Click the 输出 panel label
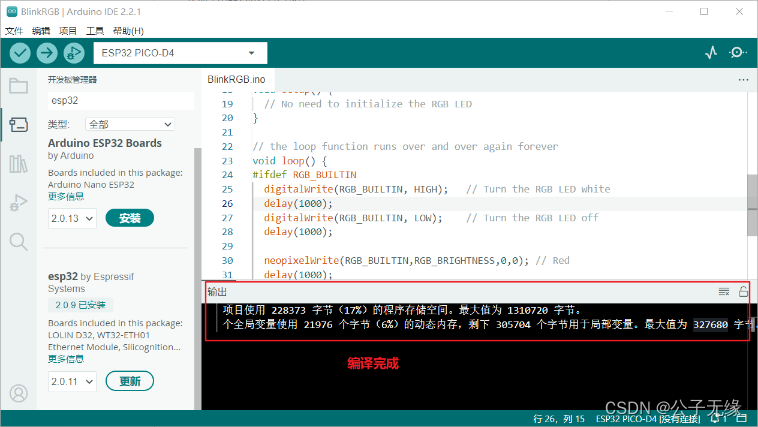 tap(217, 292)
